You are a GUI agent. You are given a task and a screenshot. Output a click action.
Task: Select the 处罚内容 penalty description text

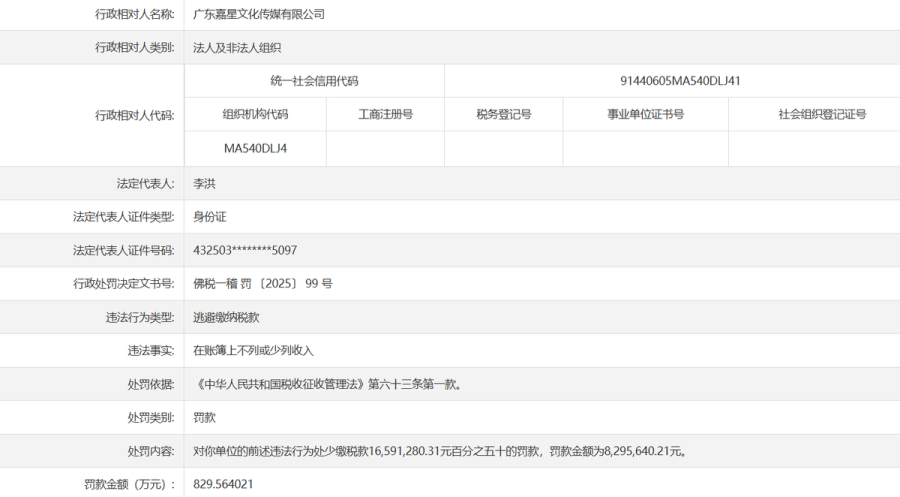click(x=439, y=452)
